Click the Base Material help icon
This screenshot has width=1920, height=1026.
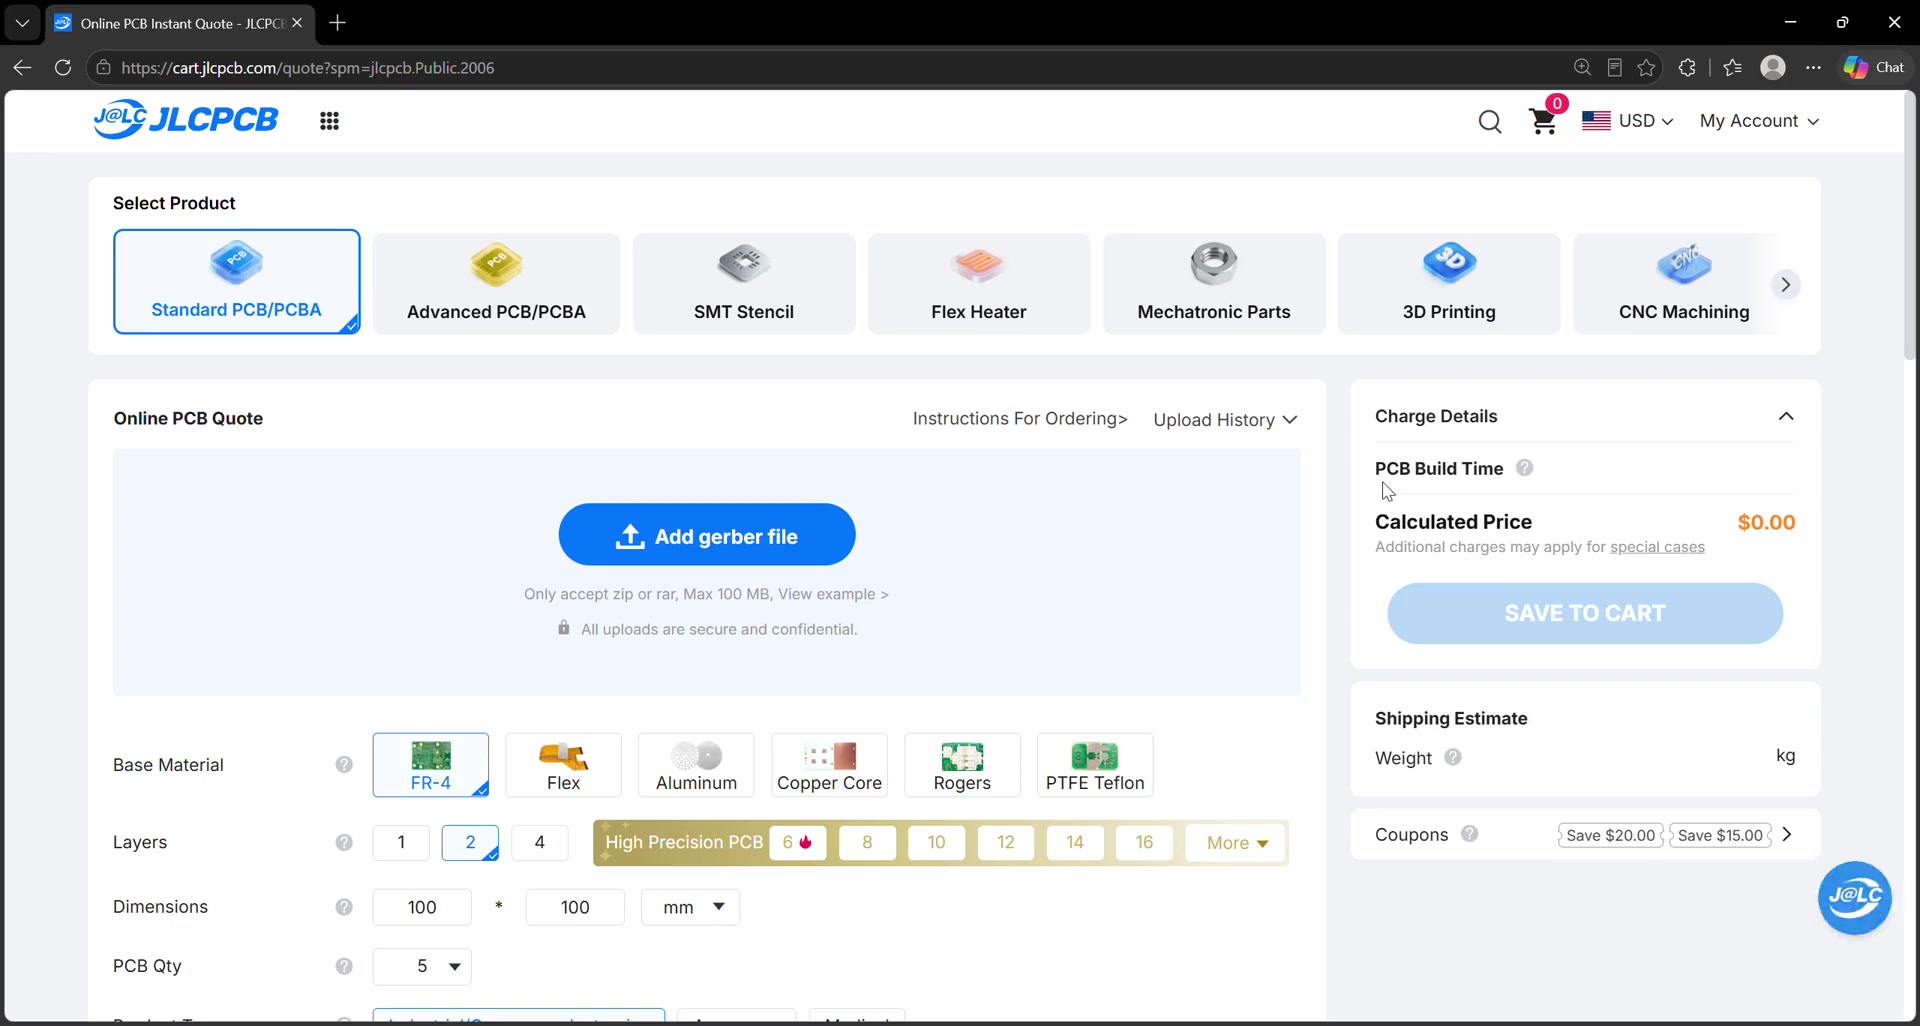coord(344,765)
